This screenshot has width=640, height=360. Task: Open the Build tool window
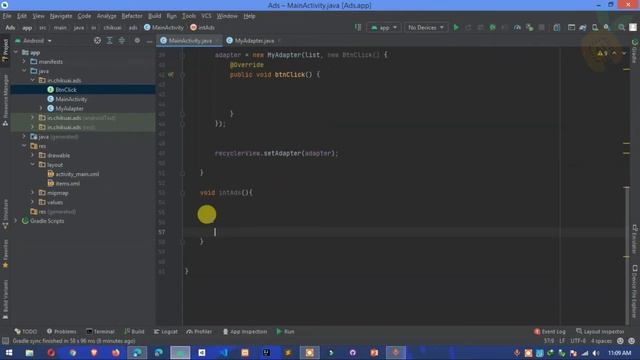click(134, 331)
